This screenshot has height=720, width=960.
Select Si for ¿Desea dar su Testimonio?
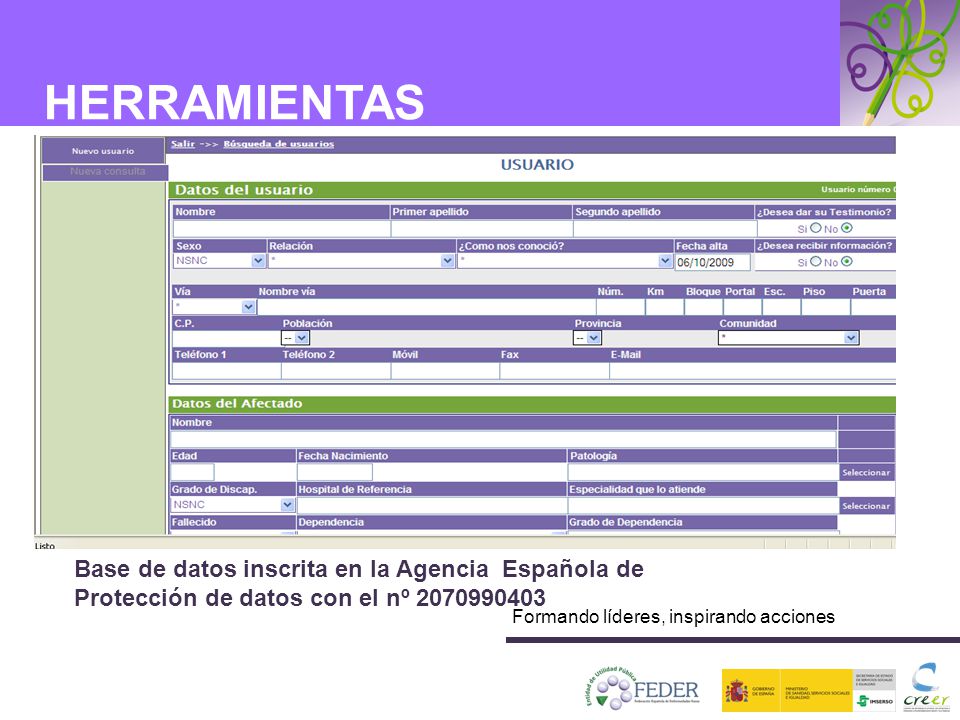pos(816,228)
